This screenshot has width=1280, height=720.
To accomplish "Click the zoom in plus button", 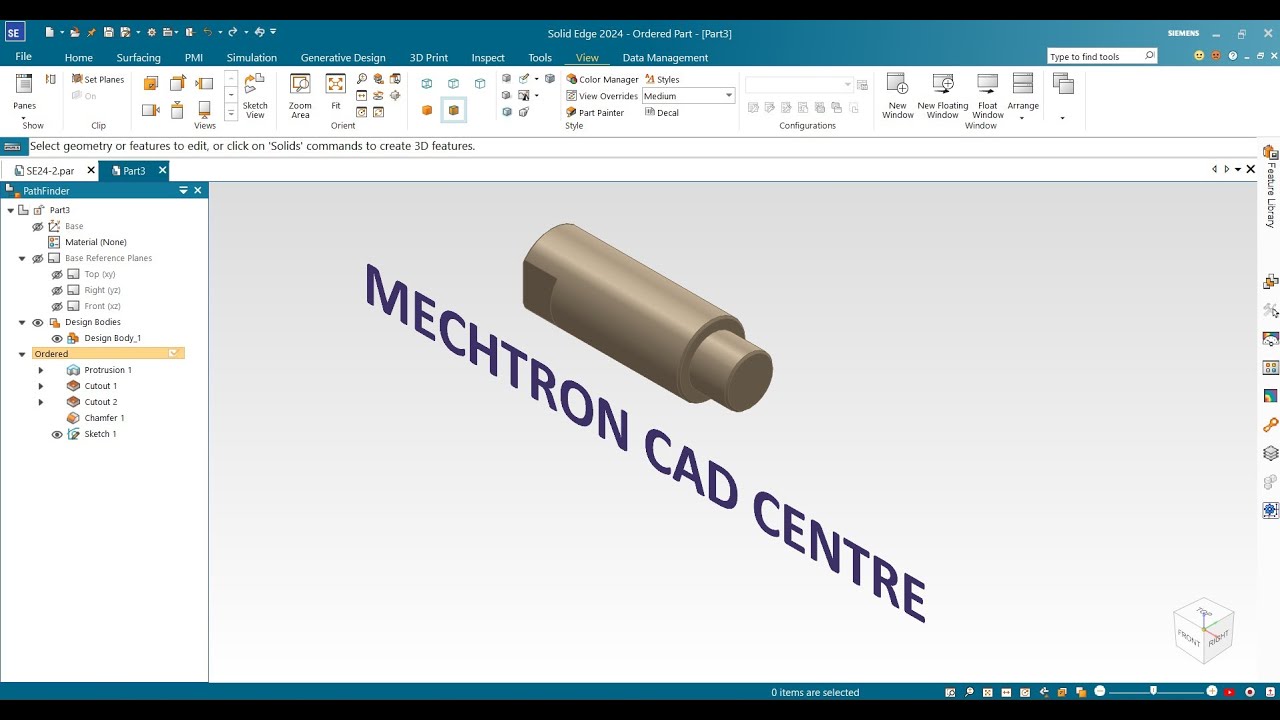I will [1212, 691].
